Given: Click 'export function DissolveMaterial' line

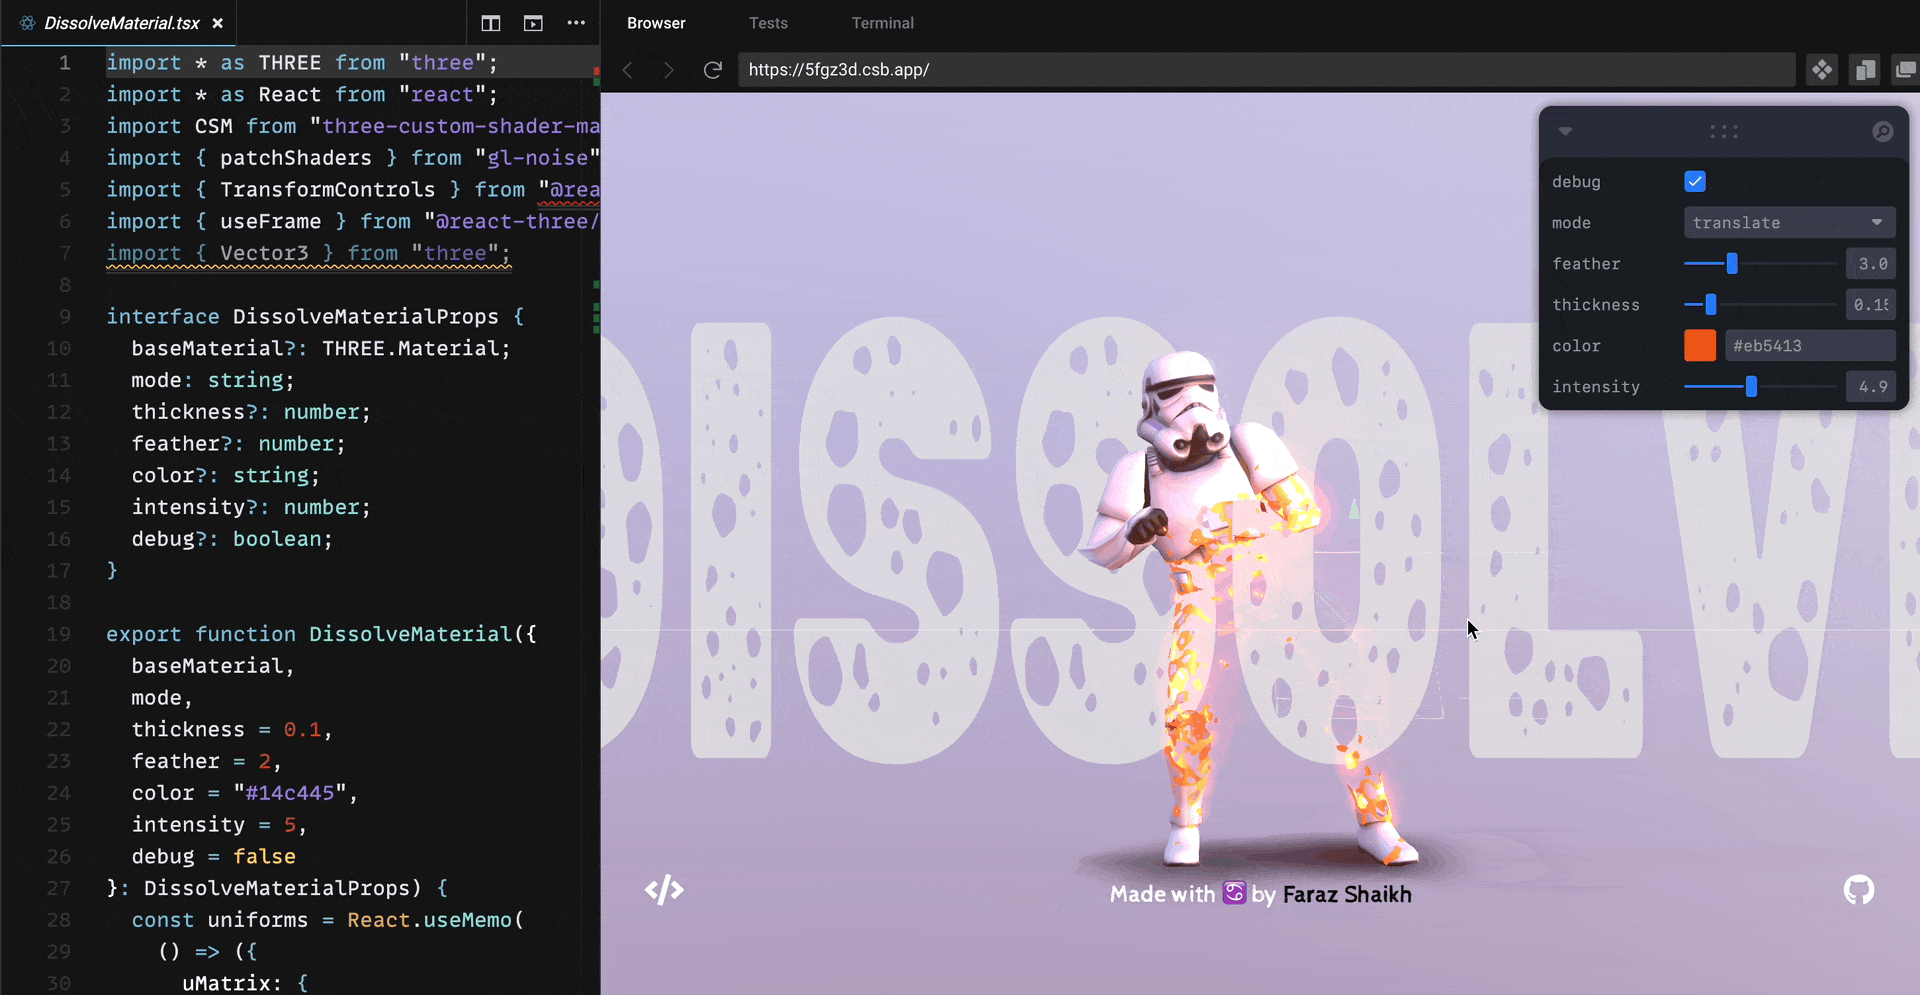Looking at the screenshot, I should (321, 634).
